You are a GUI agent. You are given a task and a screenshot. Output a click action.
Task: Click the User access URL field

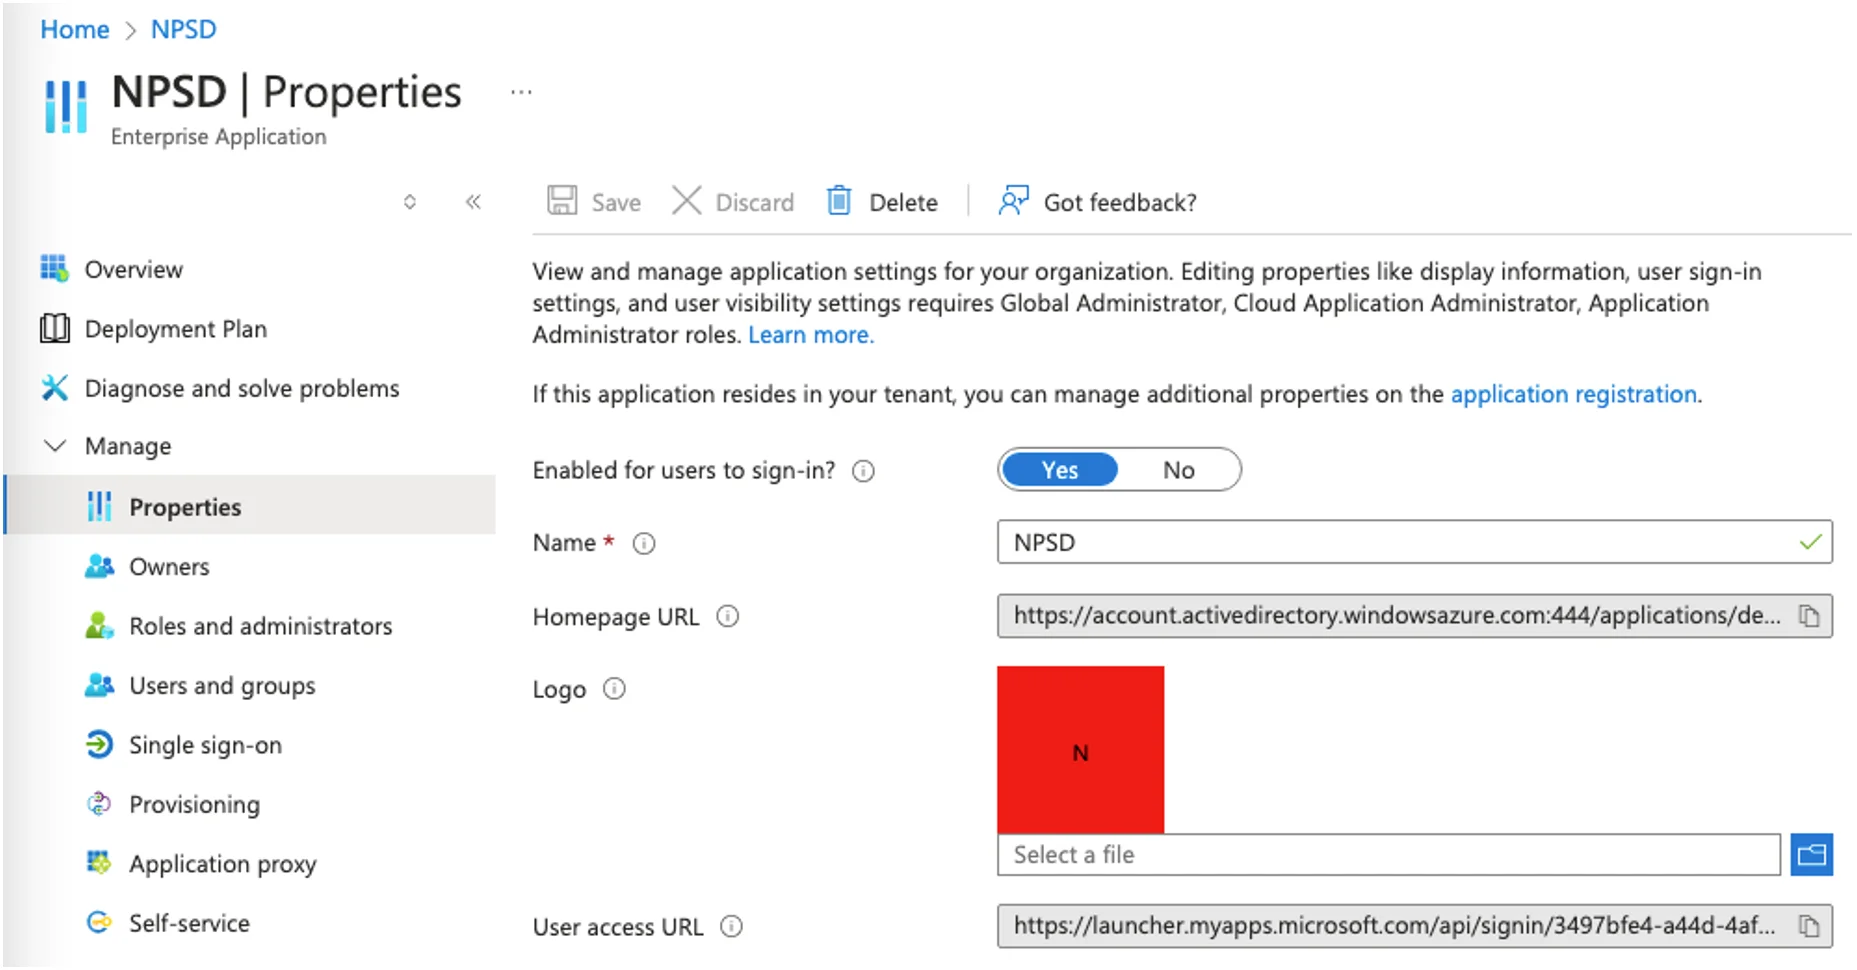pos(1414,926)
